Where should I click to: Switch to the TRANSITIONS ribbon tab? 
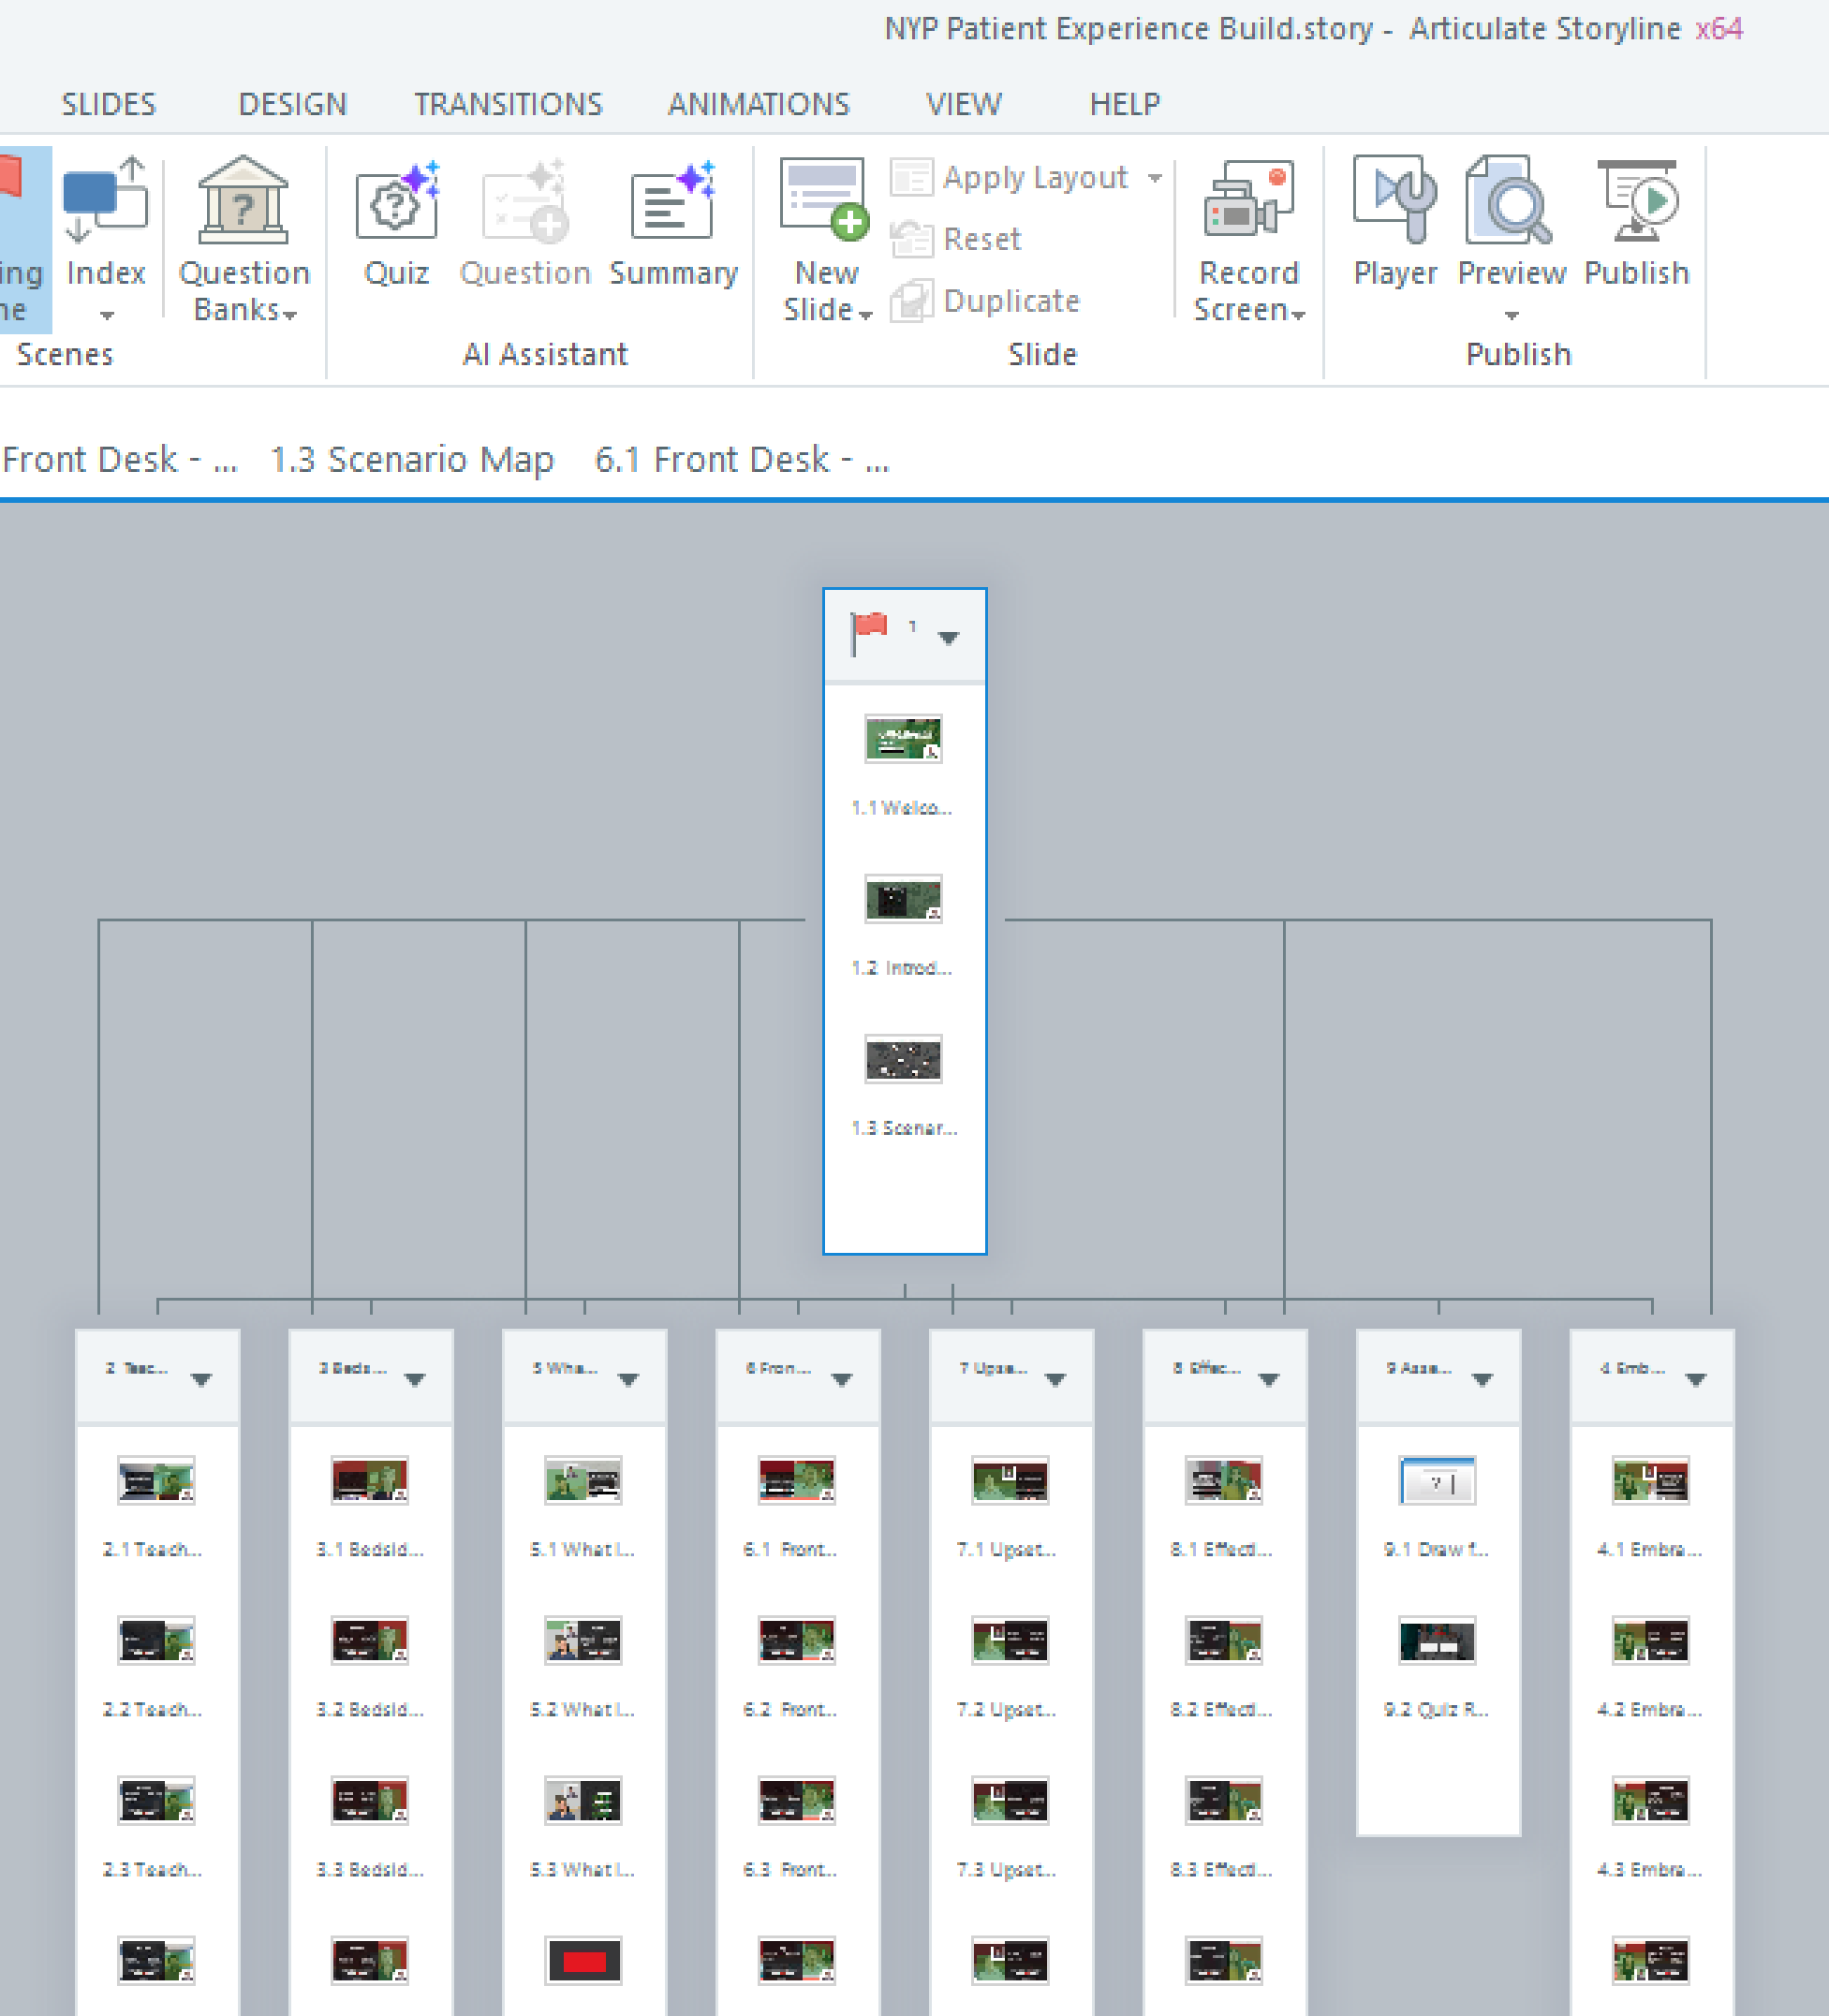click(x=508, y=104)
